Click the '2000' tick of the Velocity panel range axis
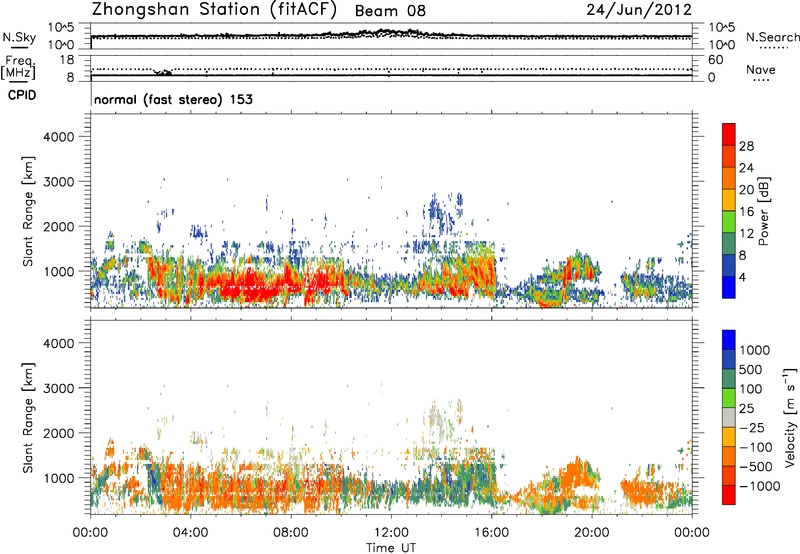This screenshot has height=554, width=800. (x=59, y=433)
